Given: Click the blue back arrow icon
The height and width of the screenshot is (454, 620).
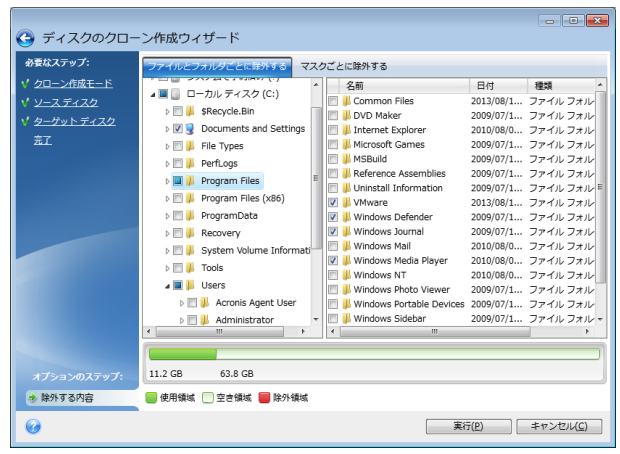Looking at the screenshot, I should coord(25,38).
